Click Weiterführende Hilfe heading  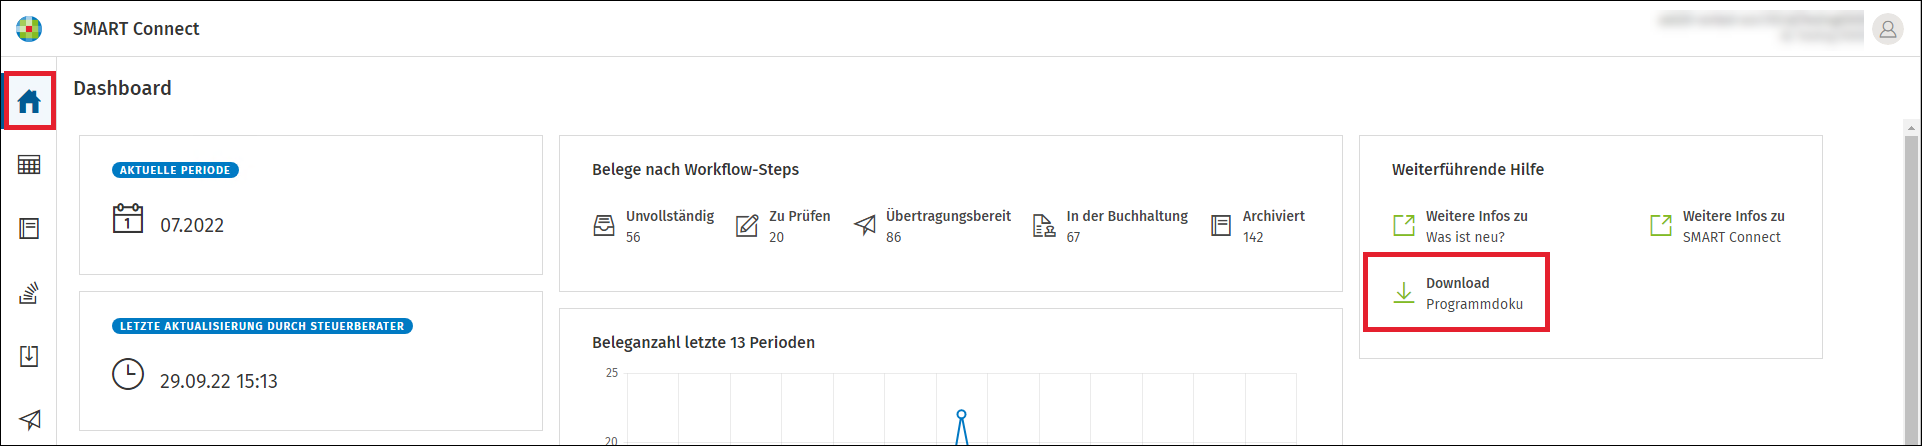click(x=1468, y=170)
